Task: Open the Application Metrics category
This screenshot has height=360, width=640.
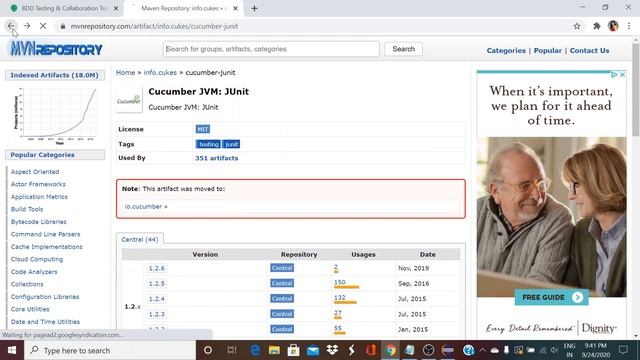Action: pyautogui.click(x=39, y=197)
